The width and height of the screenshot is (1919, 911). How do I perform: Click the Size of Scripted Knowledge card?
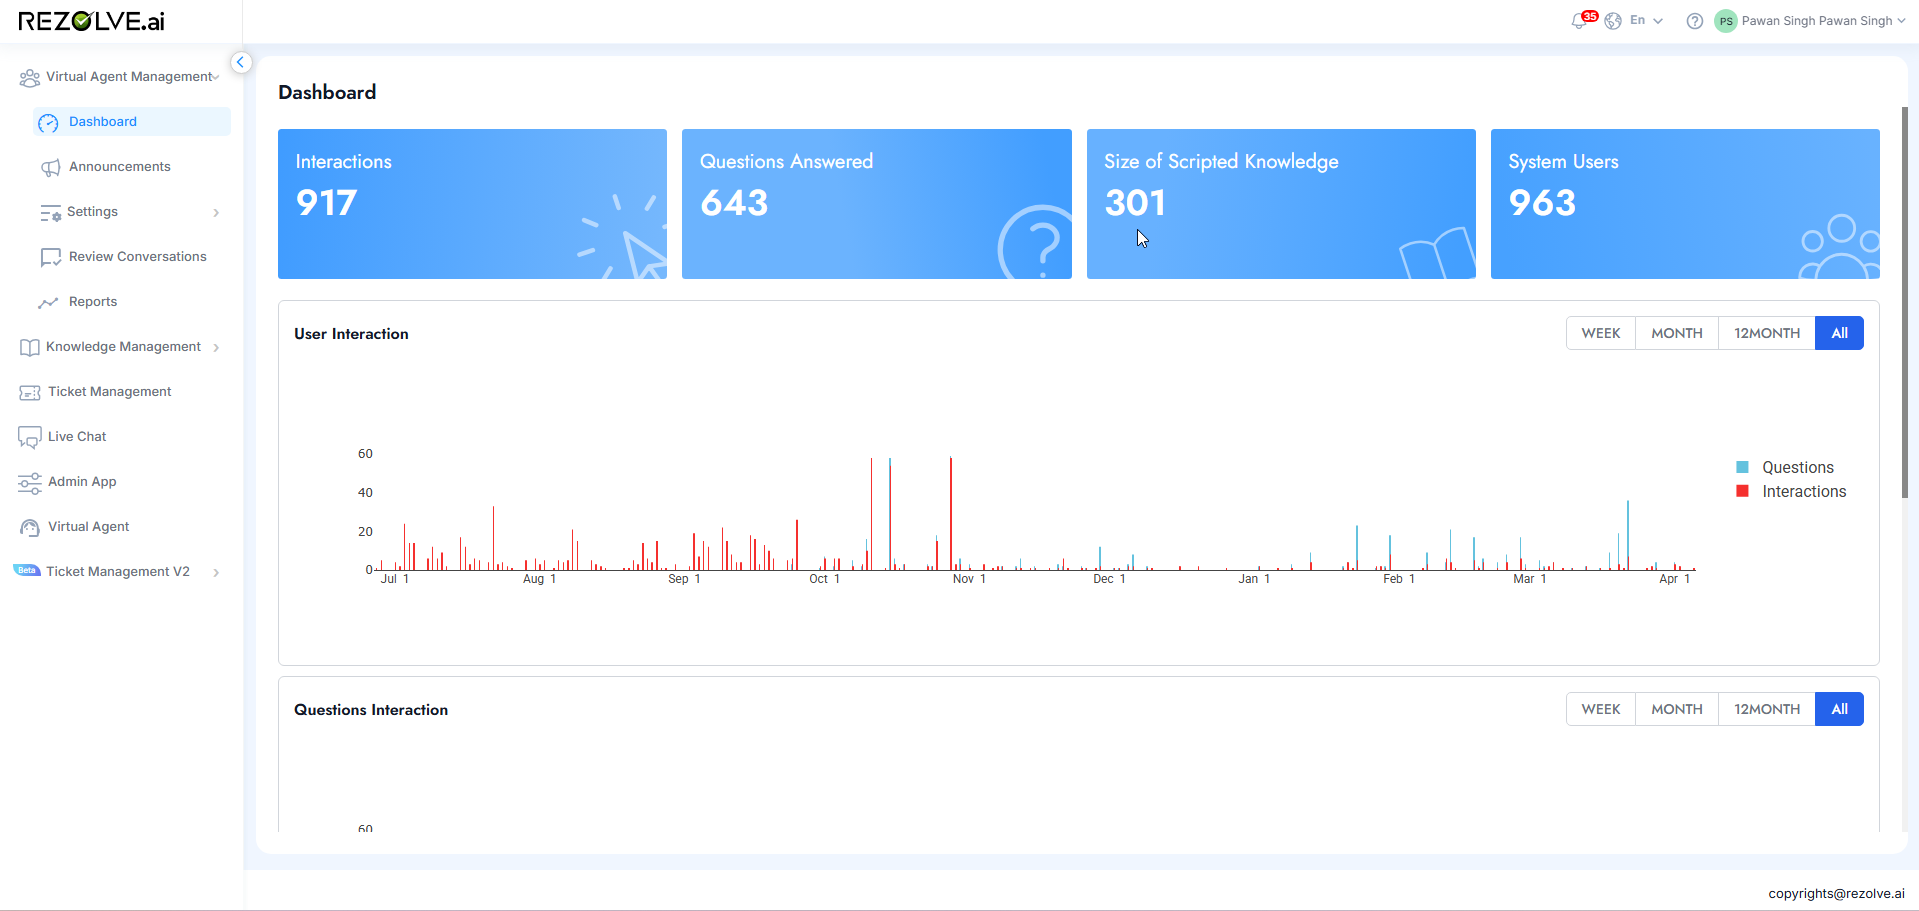click(x=1281, y=204)
